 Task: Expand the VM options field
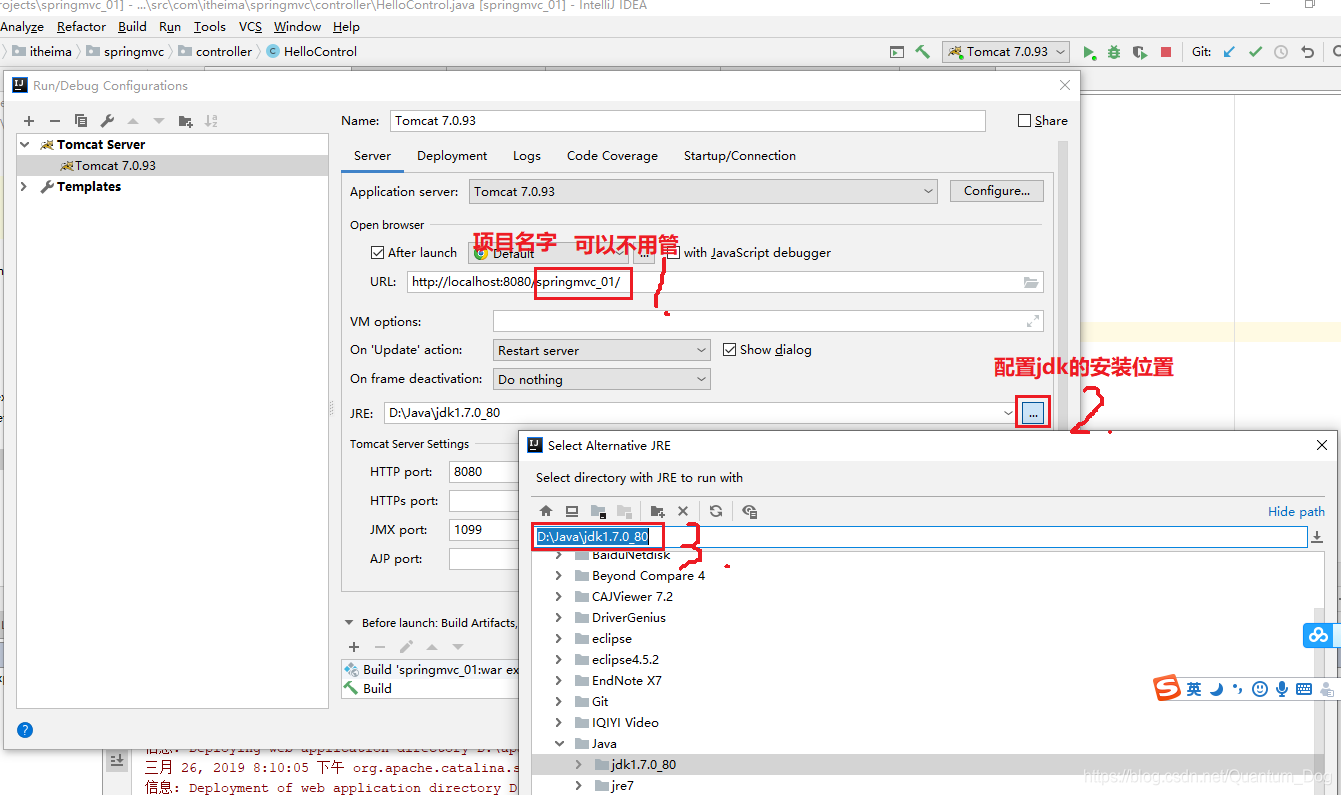(x=1033, y=321)
